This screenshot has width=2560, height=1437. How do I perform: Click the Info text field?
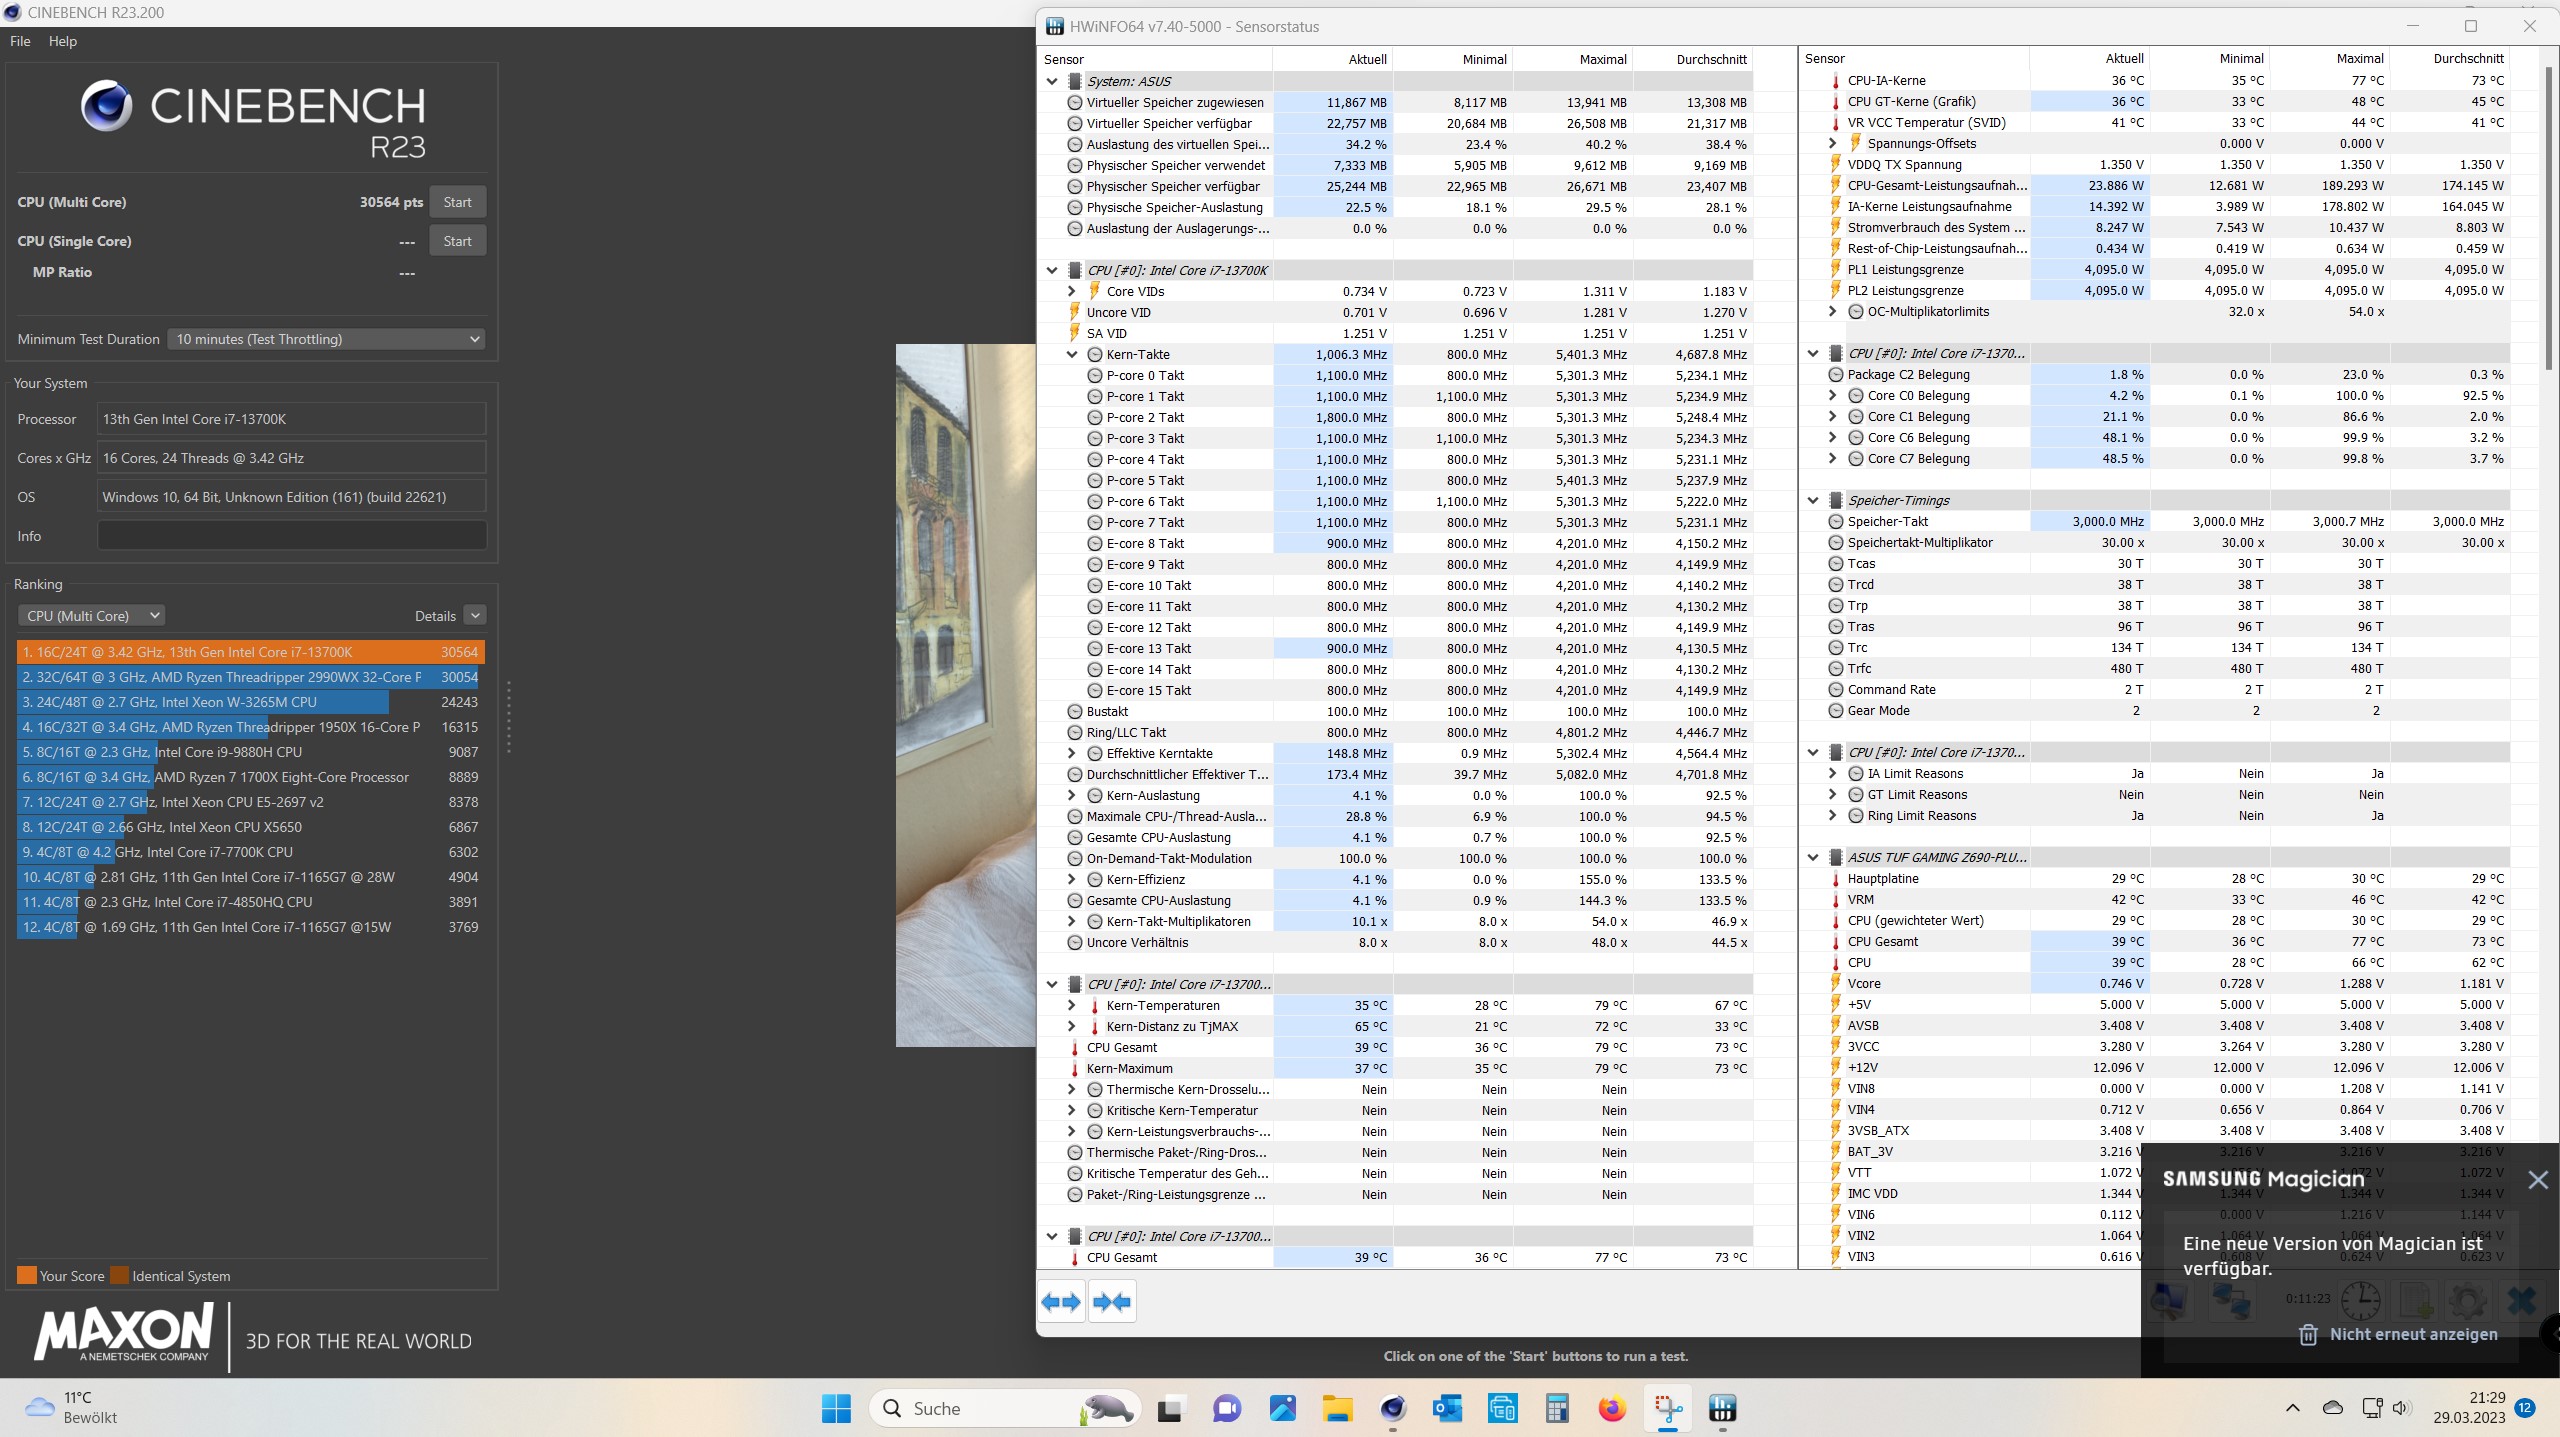pos(292,536)
